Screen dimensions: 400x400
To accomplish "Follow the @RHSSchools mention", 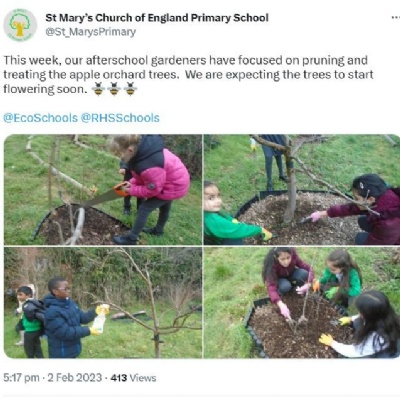I will 120,118.
